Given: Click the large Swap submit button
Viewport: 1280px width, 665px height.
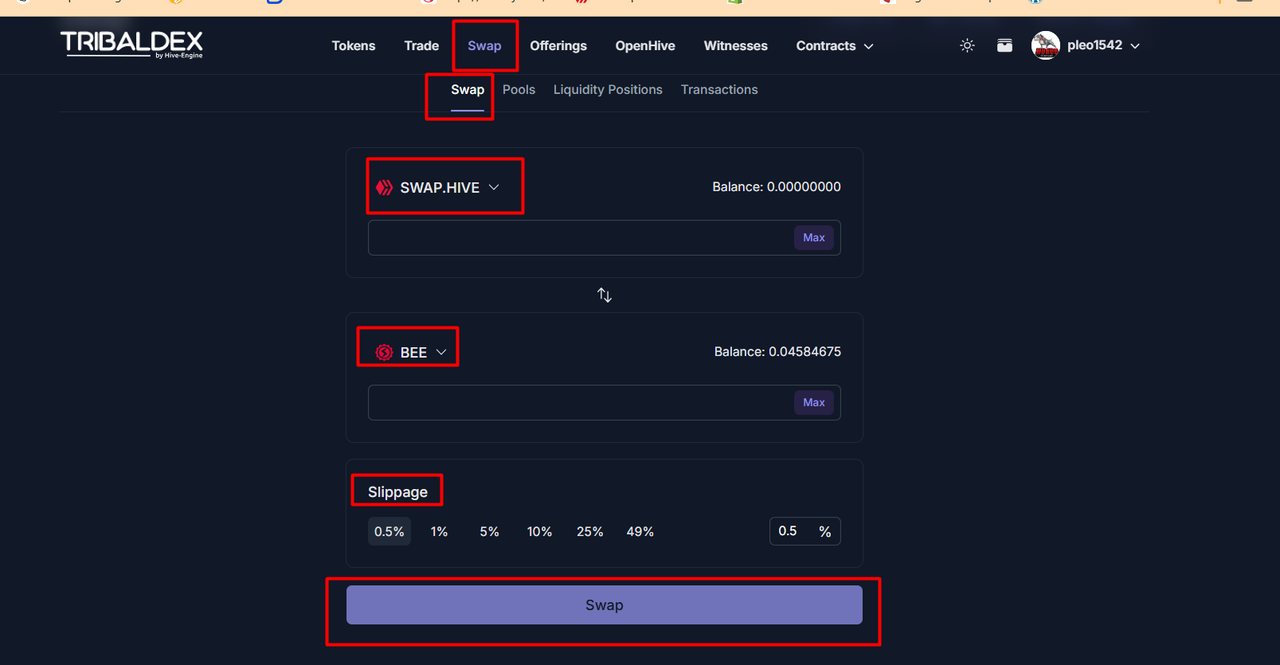Looking at the screenshot, I should pos(604,605).
